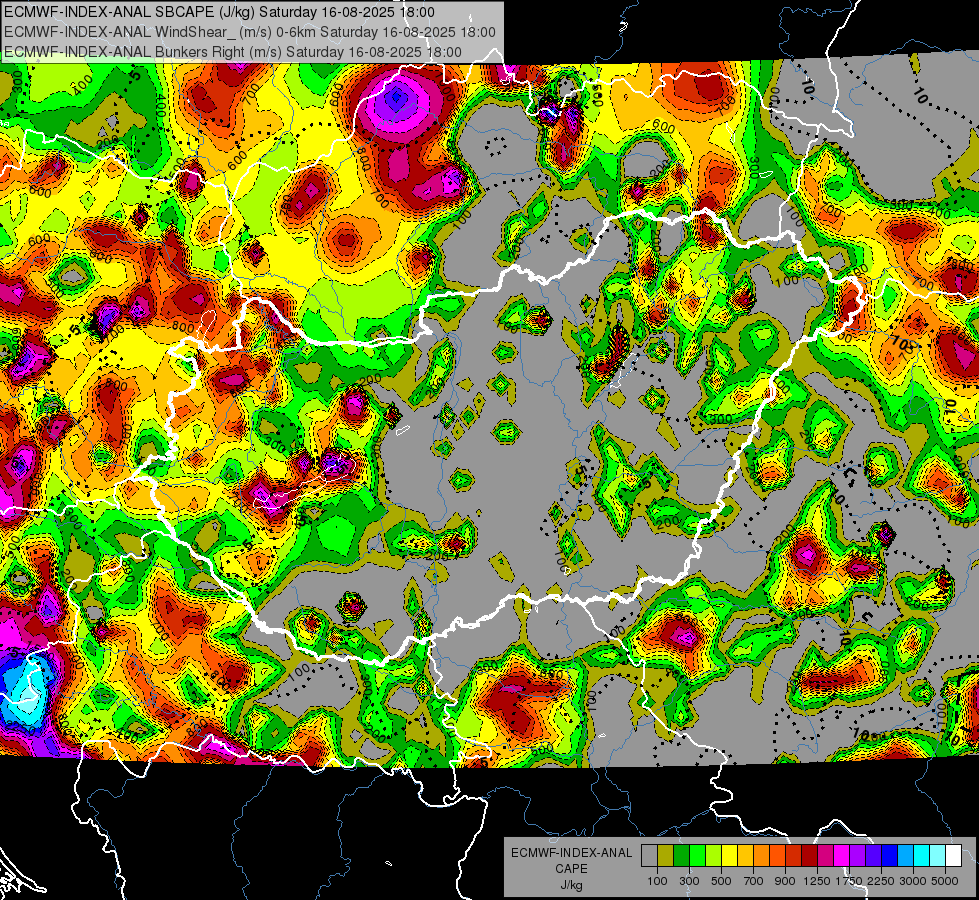Select the SBCAPE (J/kg) title line

(x=219, y=12)
